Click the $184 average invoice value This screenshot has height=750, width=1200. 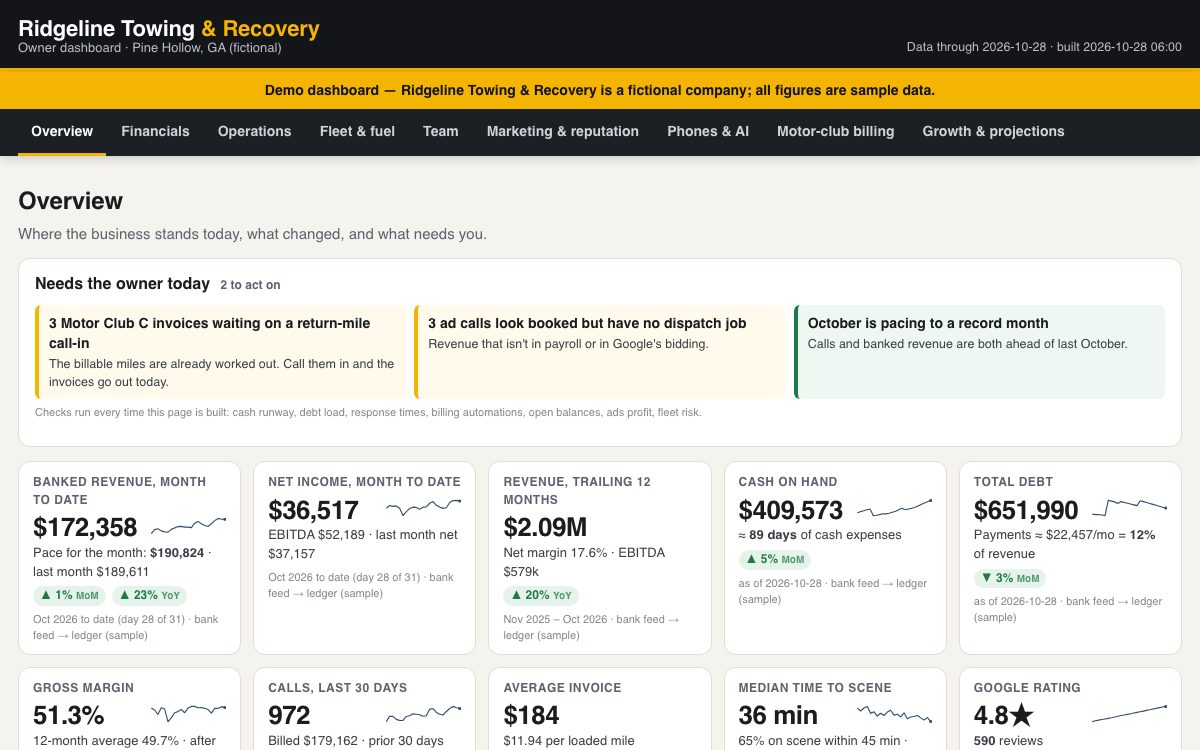pyautogui.click(x=532, y=715)
